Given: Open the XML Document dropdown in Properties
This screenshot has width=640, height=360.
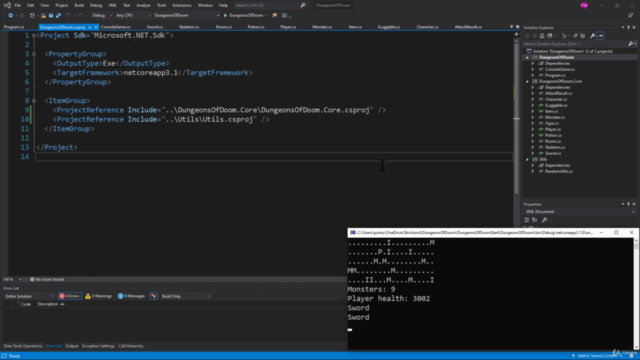Looking at the screenshot, I should [x=580, y=212].
